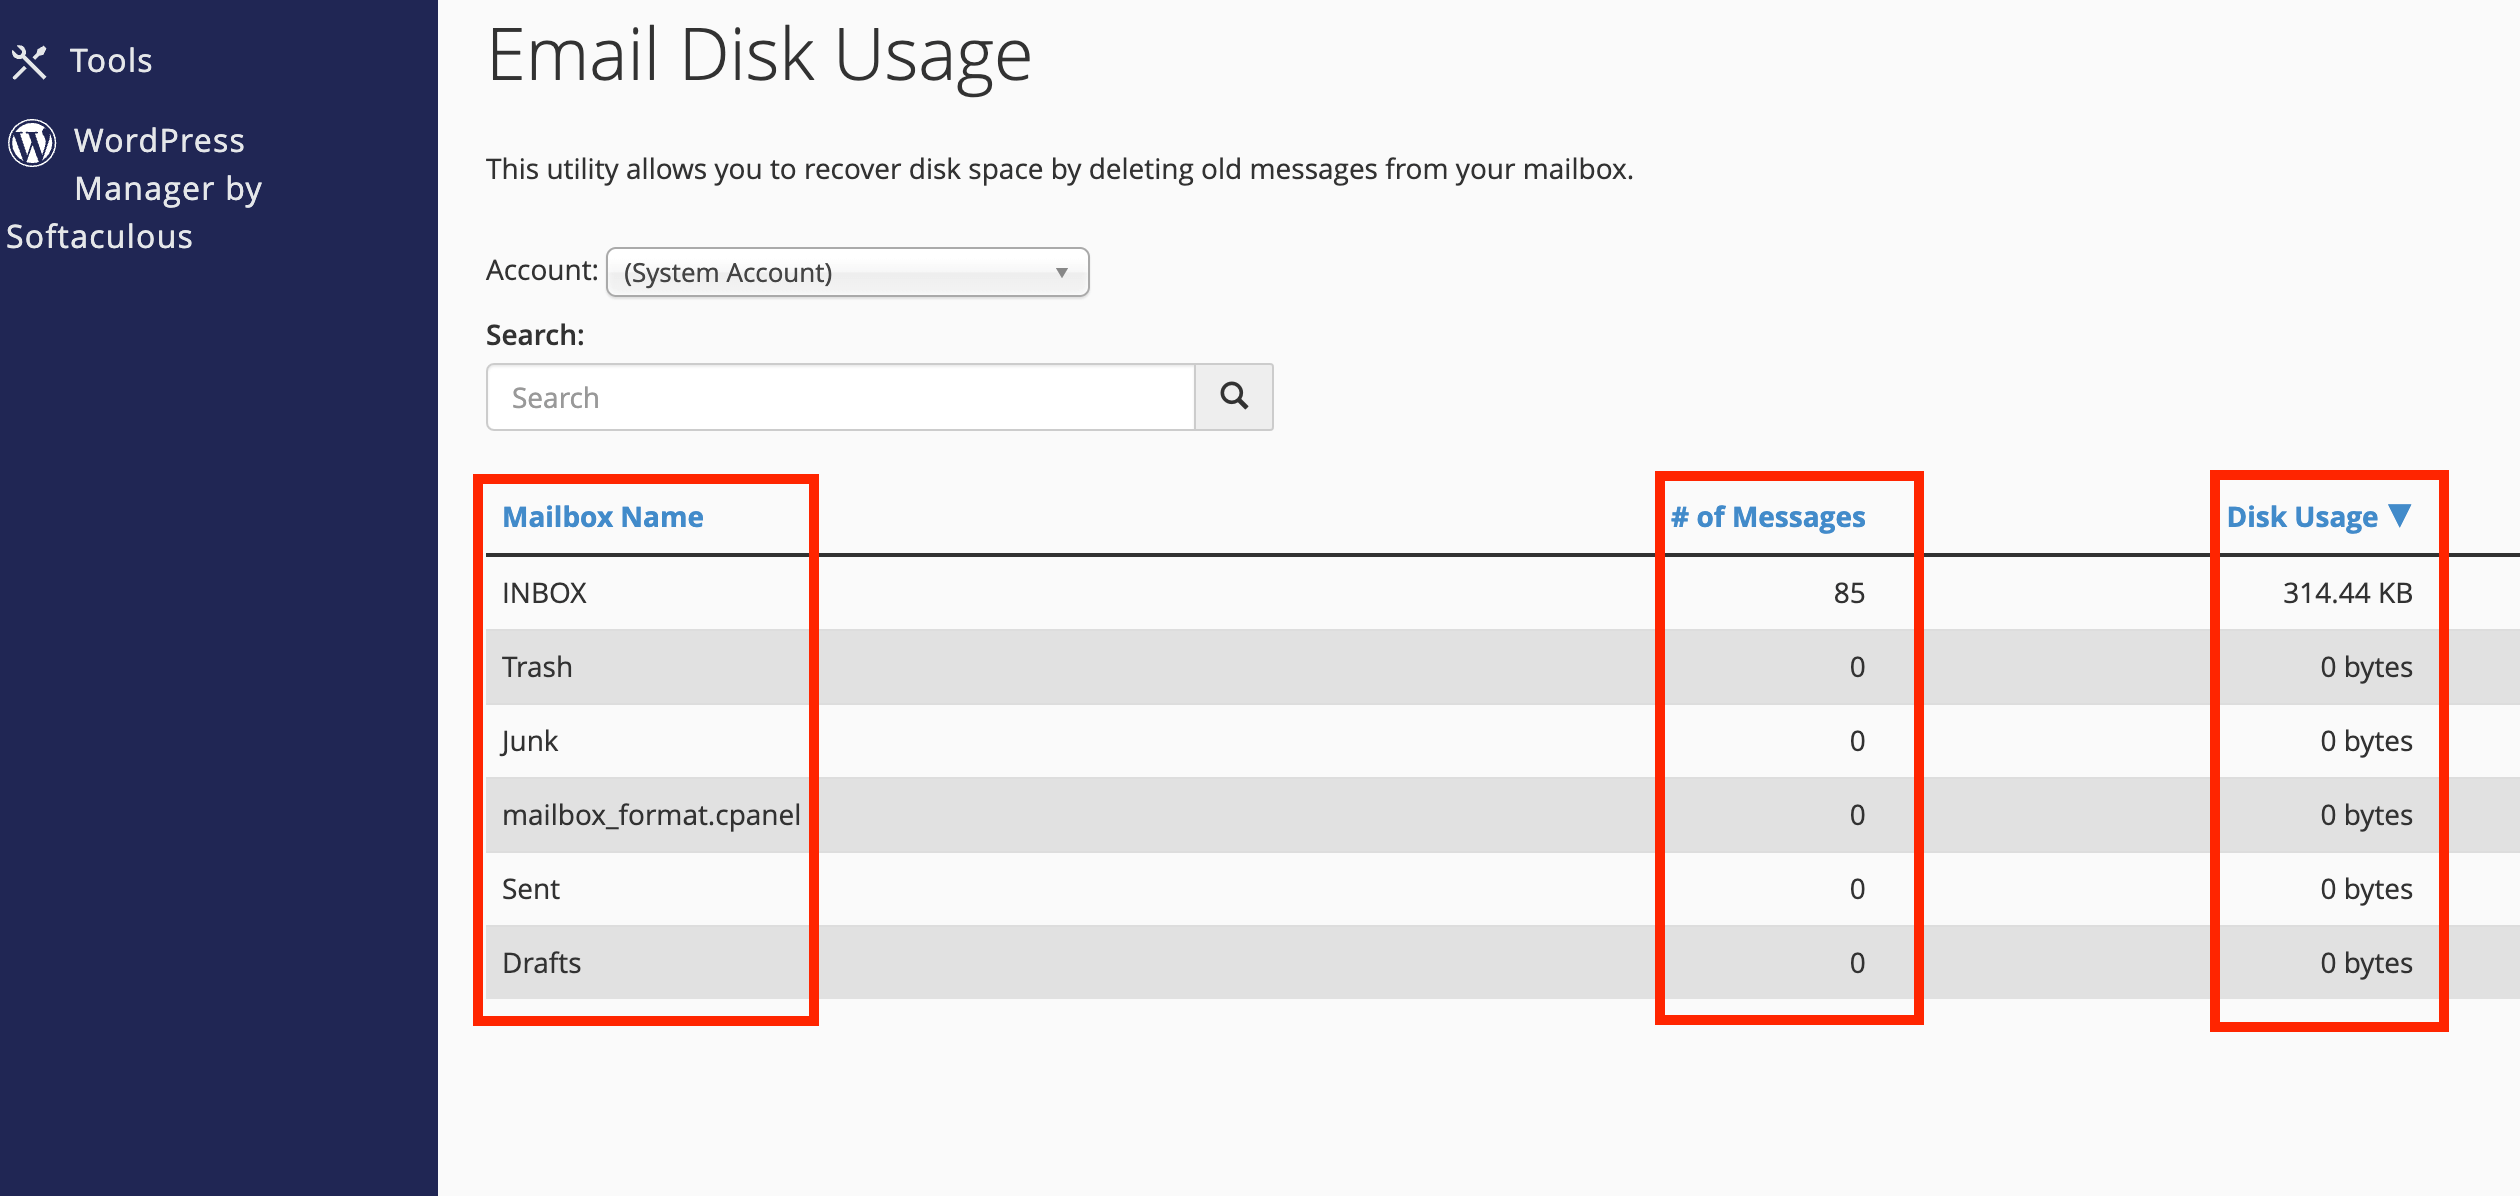Click the magnifying glass search button
Image resolution: width=2520 pixels, height=1196 pixels.
click(x=1234, y=397)
